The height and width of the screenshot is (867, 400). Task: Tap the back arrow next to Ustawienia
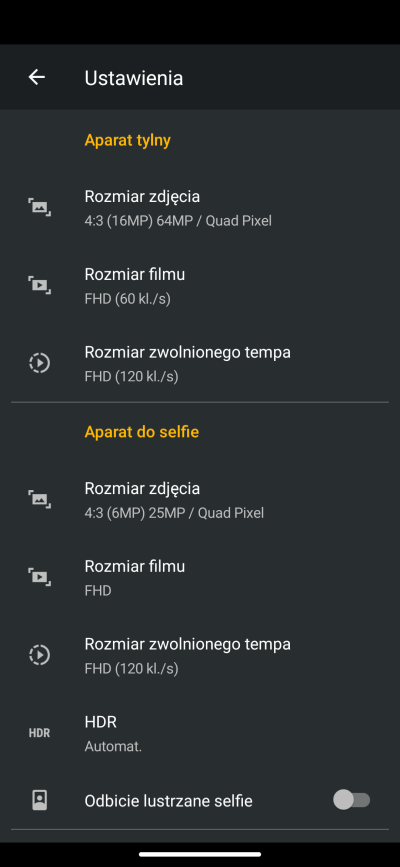(37, 77)
